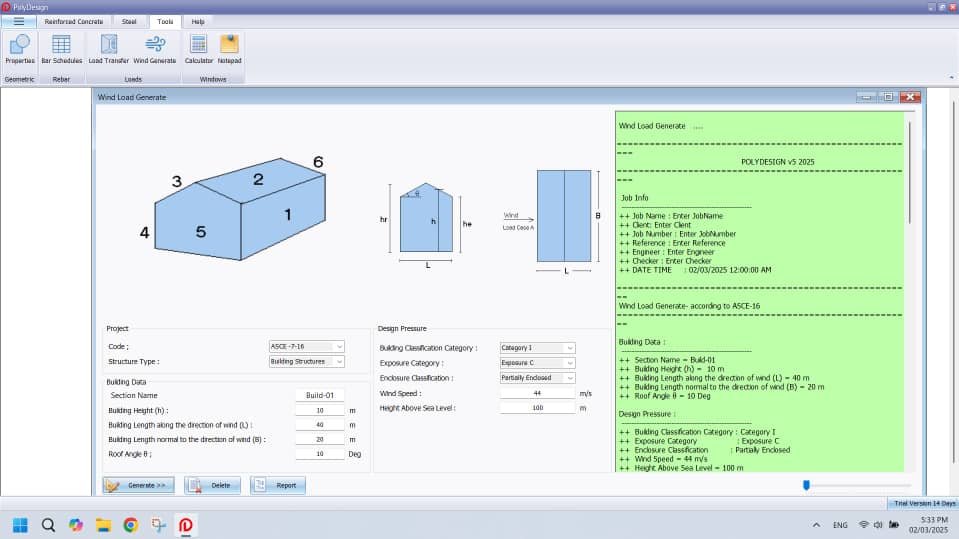959x539 pixels.
Task: Open the volume tray icon
Action: [x=878, y=525]
